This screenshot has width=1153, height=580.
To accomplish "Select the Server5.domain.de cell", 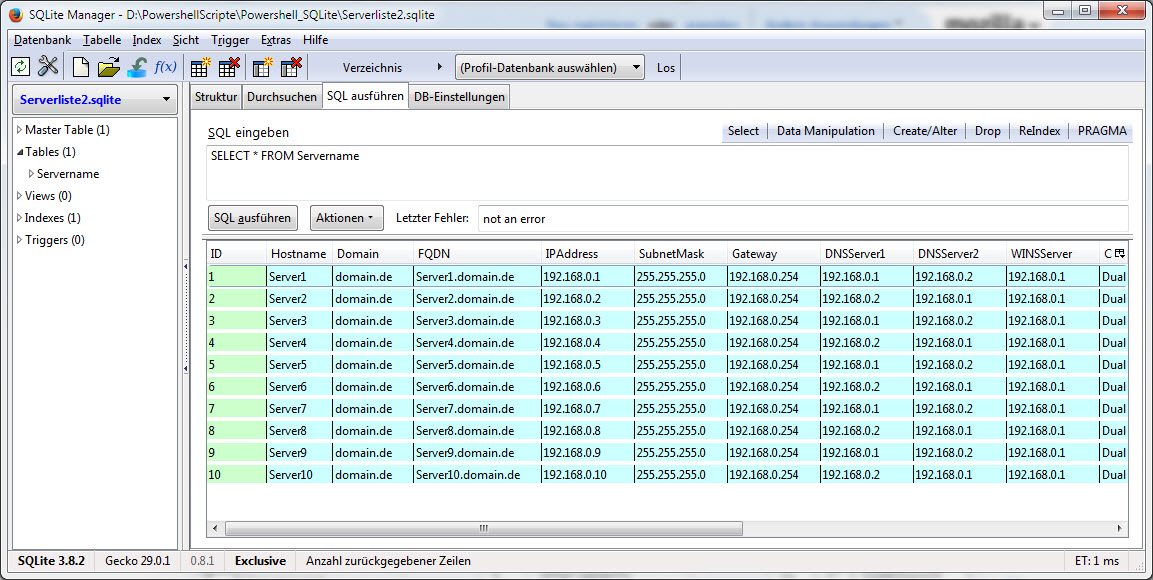I will [476, 365].
